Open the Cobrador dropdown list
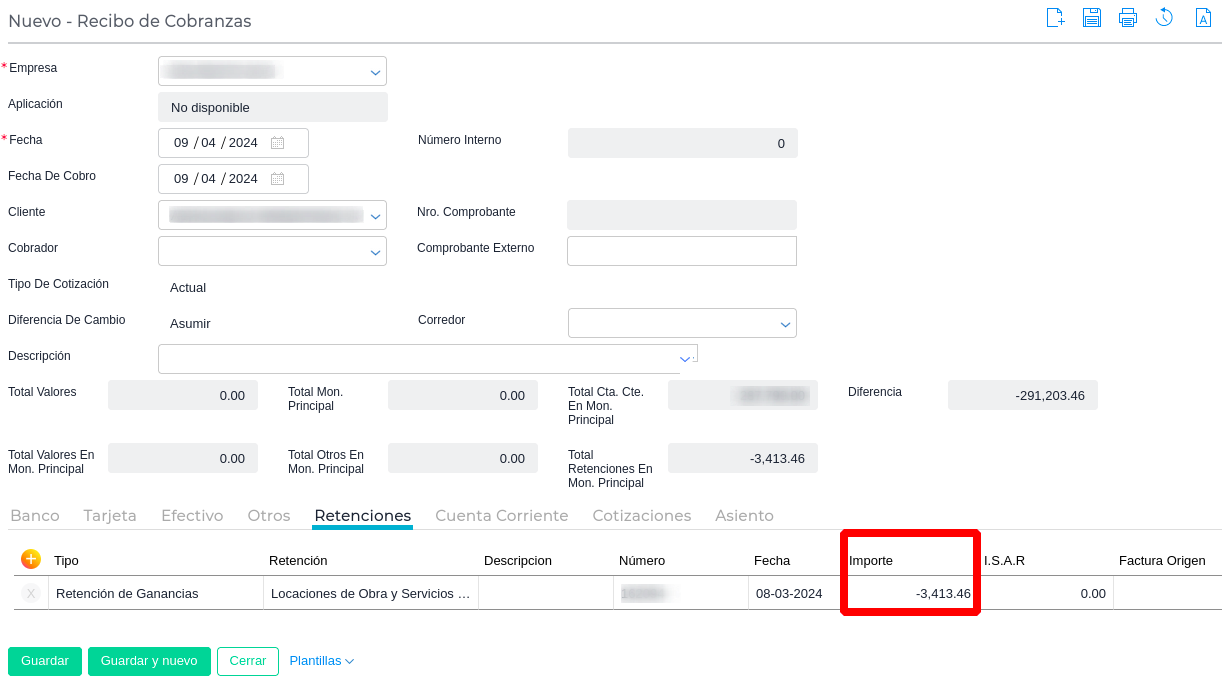Screen dimensions: 1222x676 pos(375,252)
